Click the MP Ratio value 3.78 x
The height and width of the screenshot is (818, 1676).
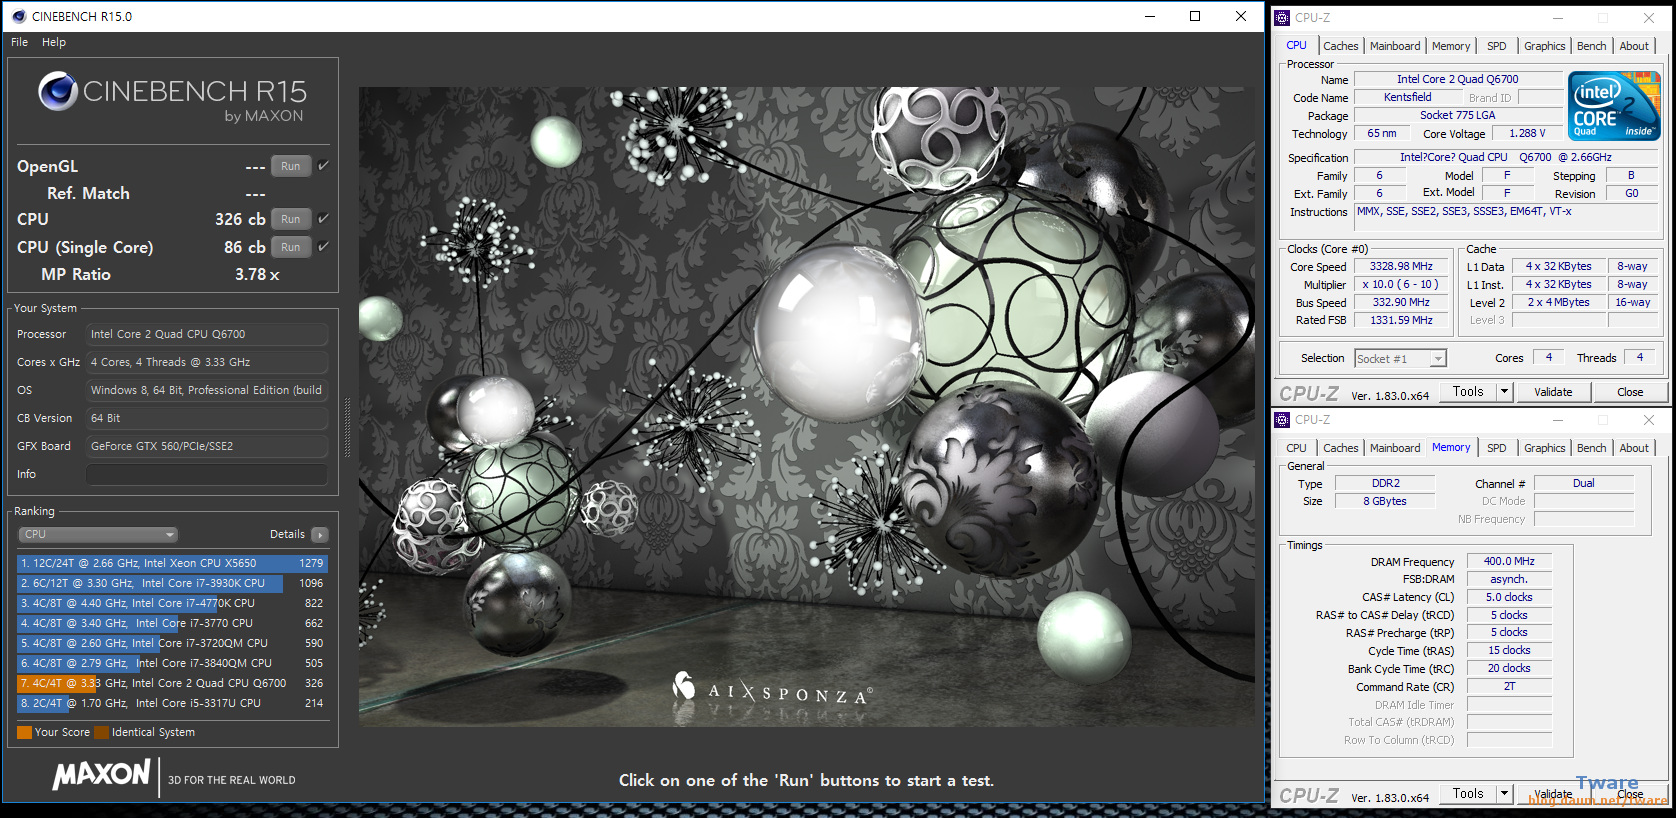[x=257, y=274]
